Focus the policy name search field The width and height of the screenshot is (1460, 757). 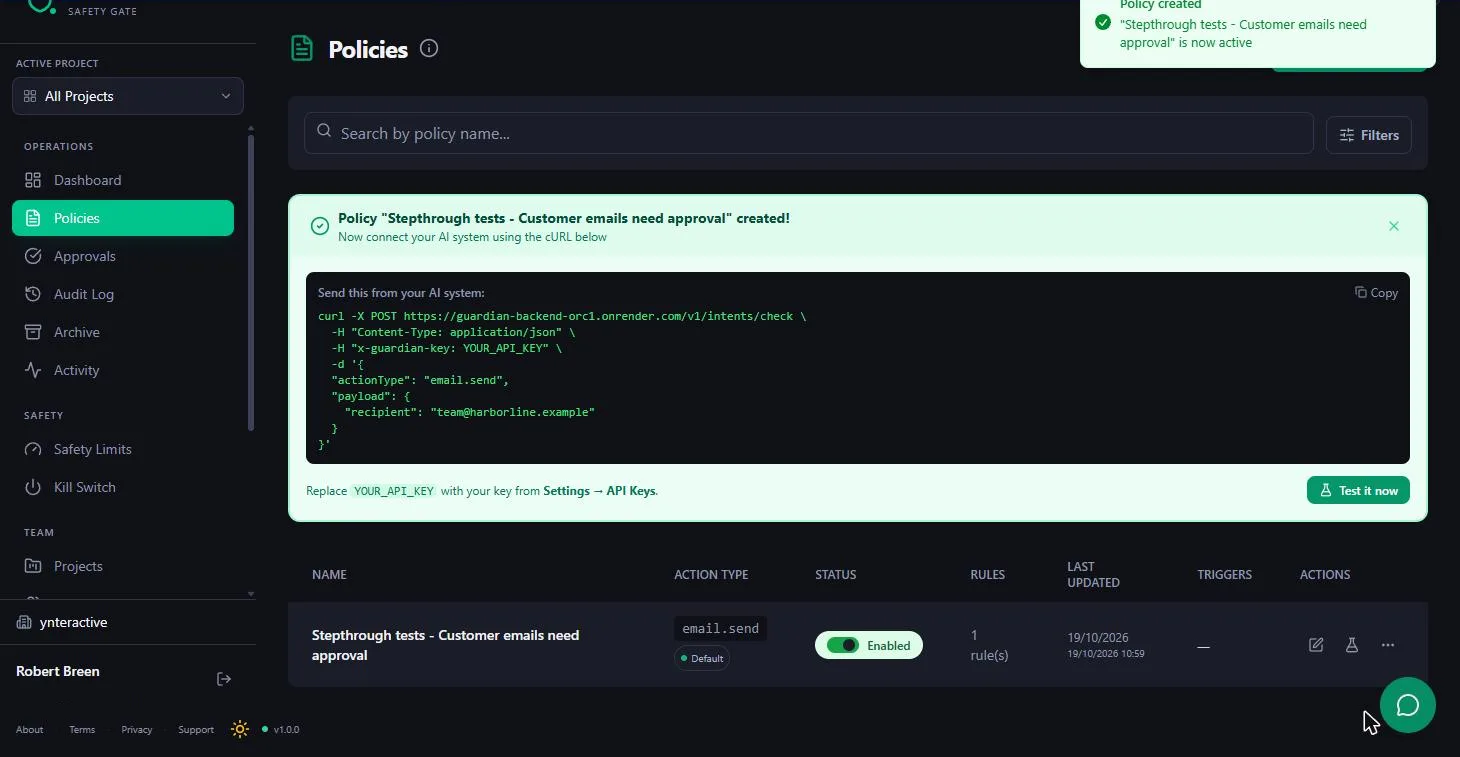point(809,133)
